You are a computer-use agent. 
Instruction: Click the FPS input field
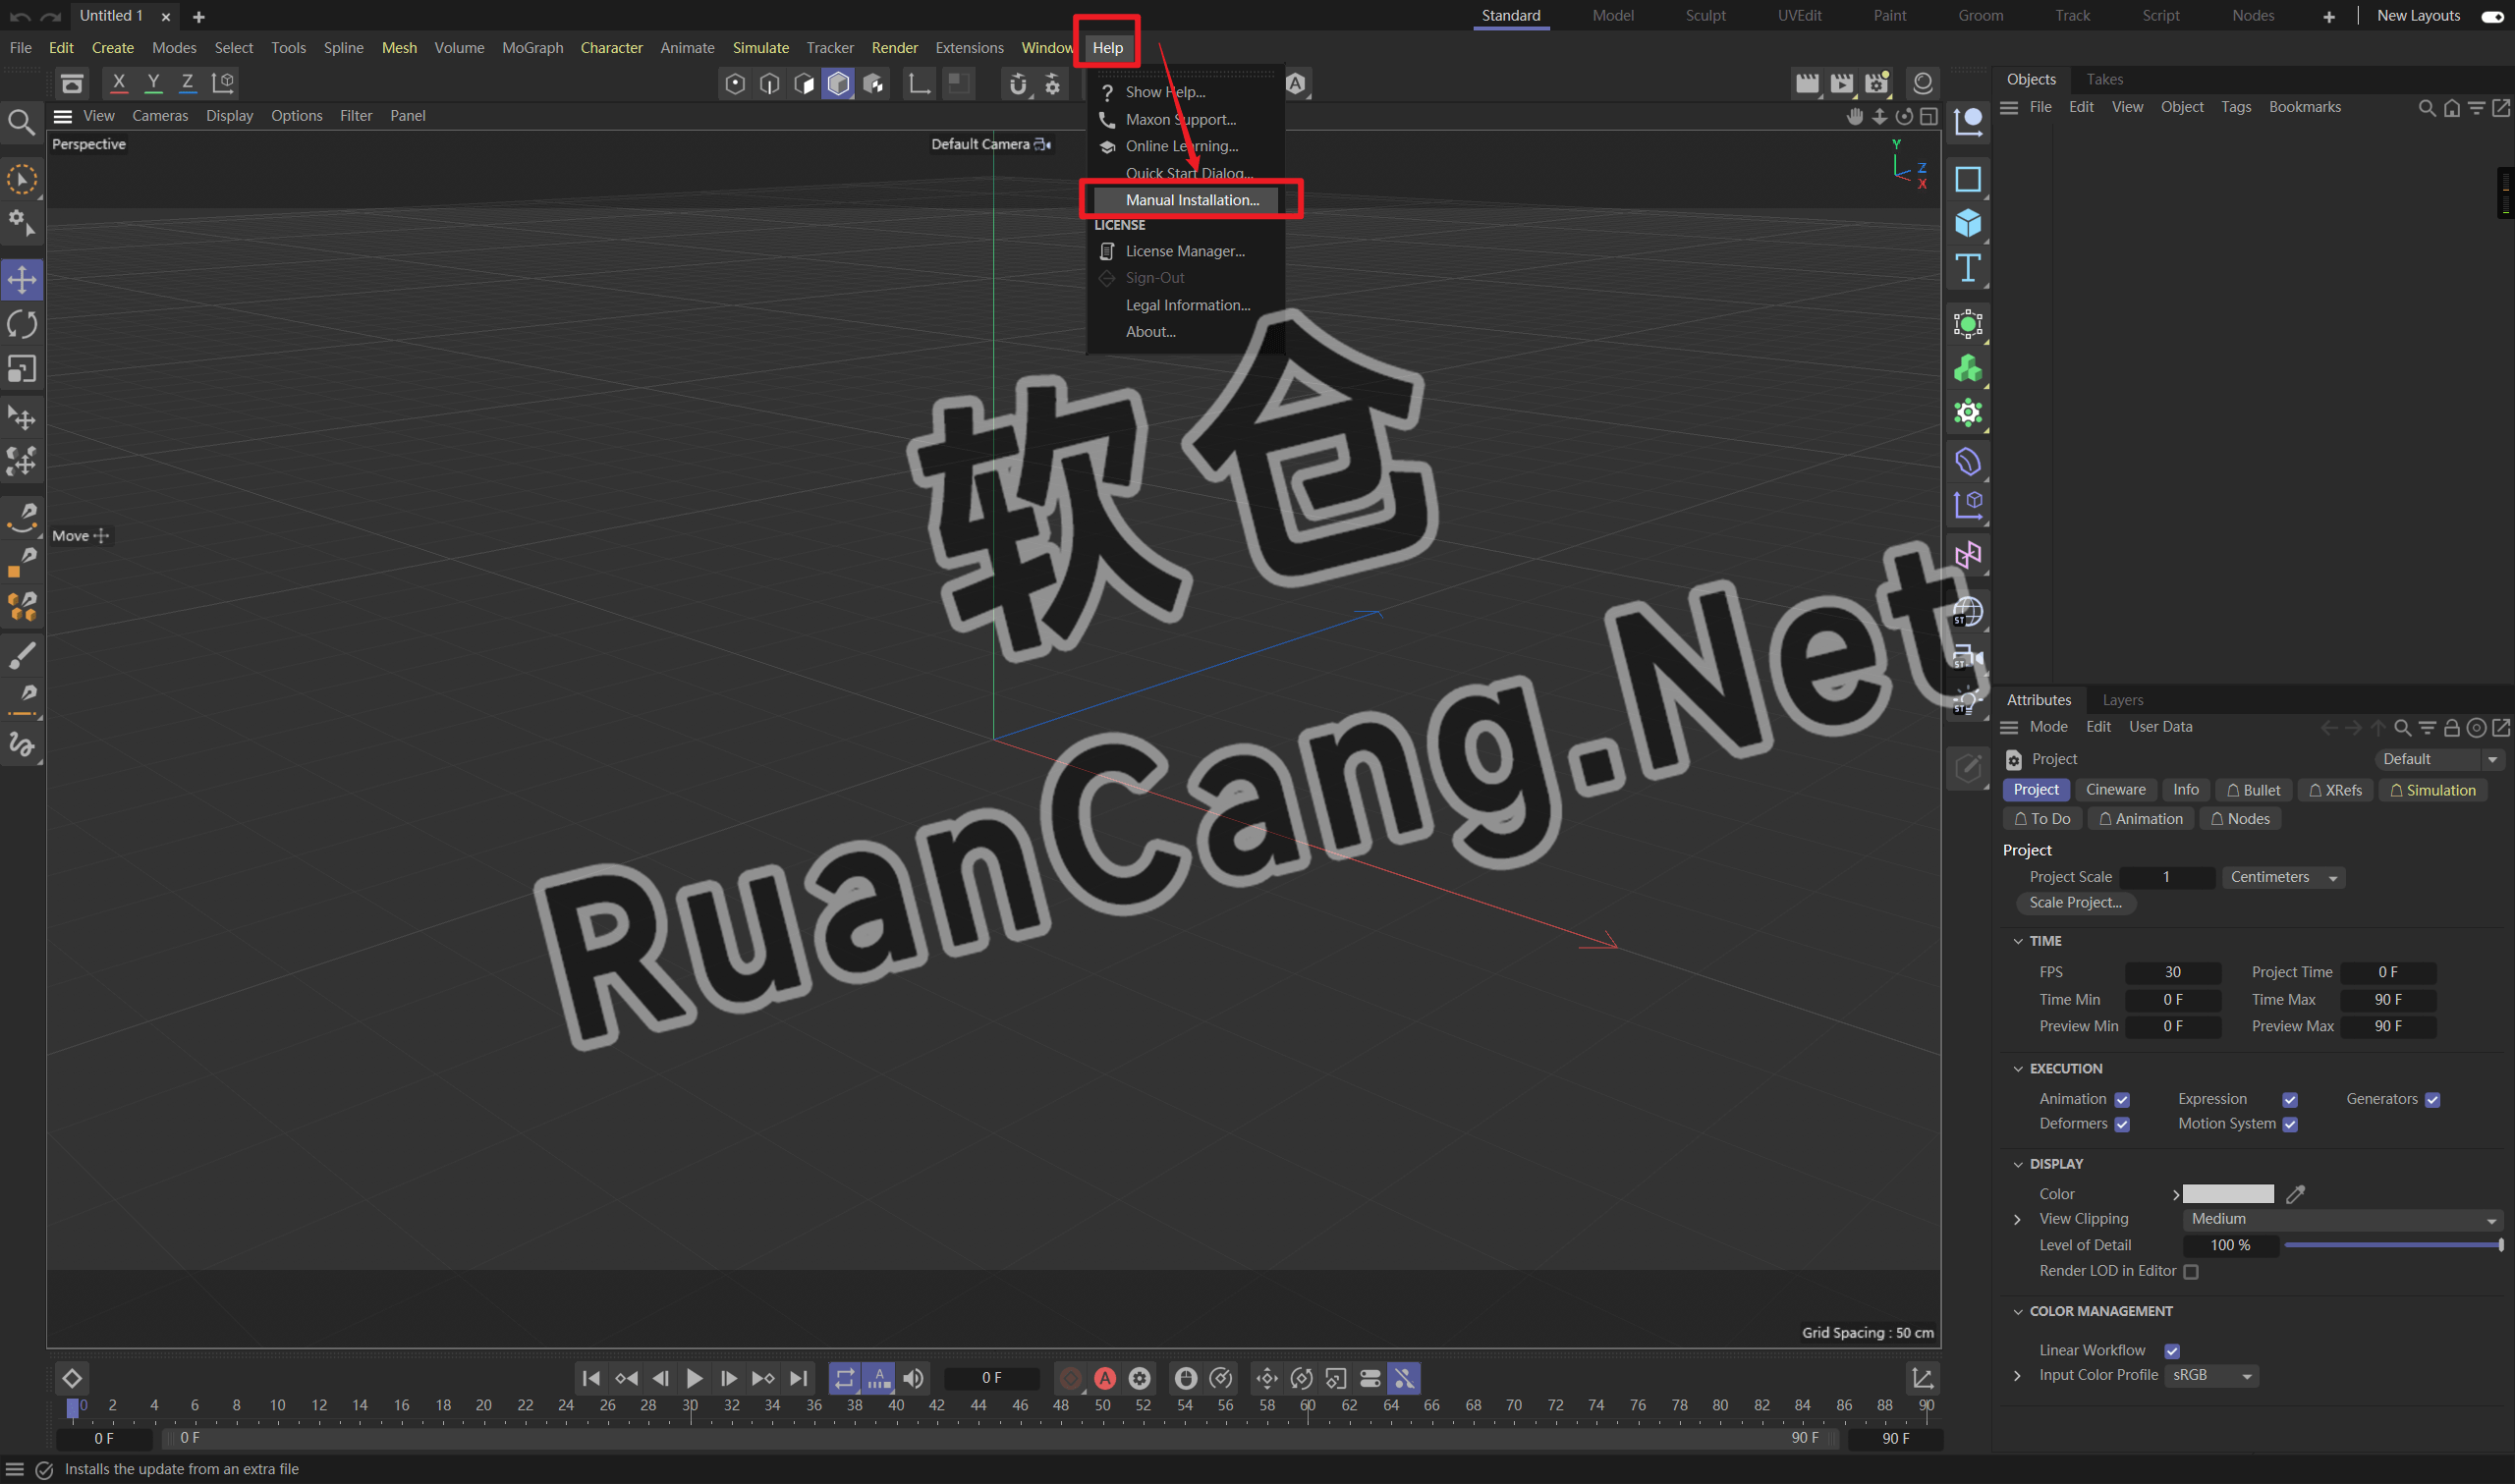pos(2171,972)
